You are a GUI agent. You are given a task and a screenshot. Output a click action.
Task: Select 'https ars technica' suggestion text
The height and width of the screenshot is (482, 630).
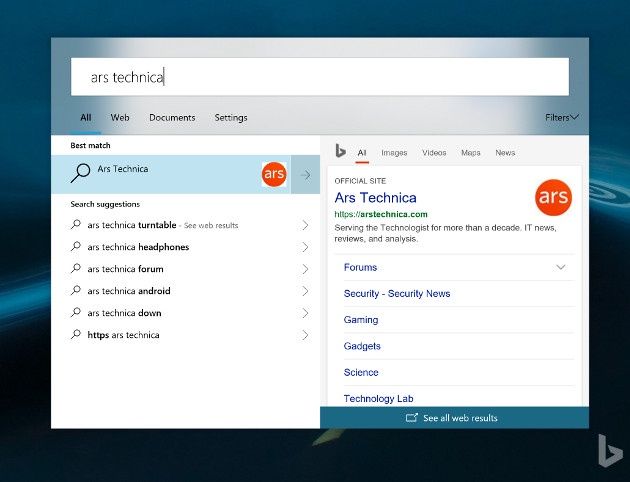(x=123, y=335)
